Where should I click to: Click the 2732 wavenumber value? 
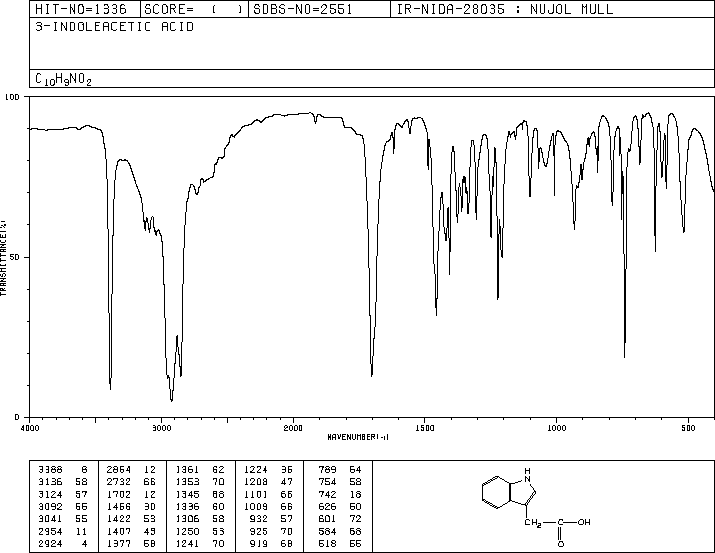(x=119, y=482)
